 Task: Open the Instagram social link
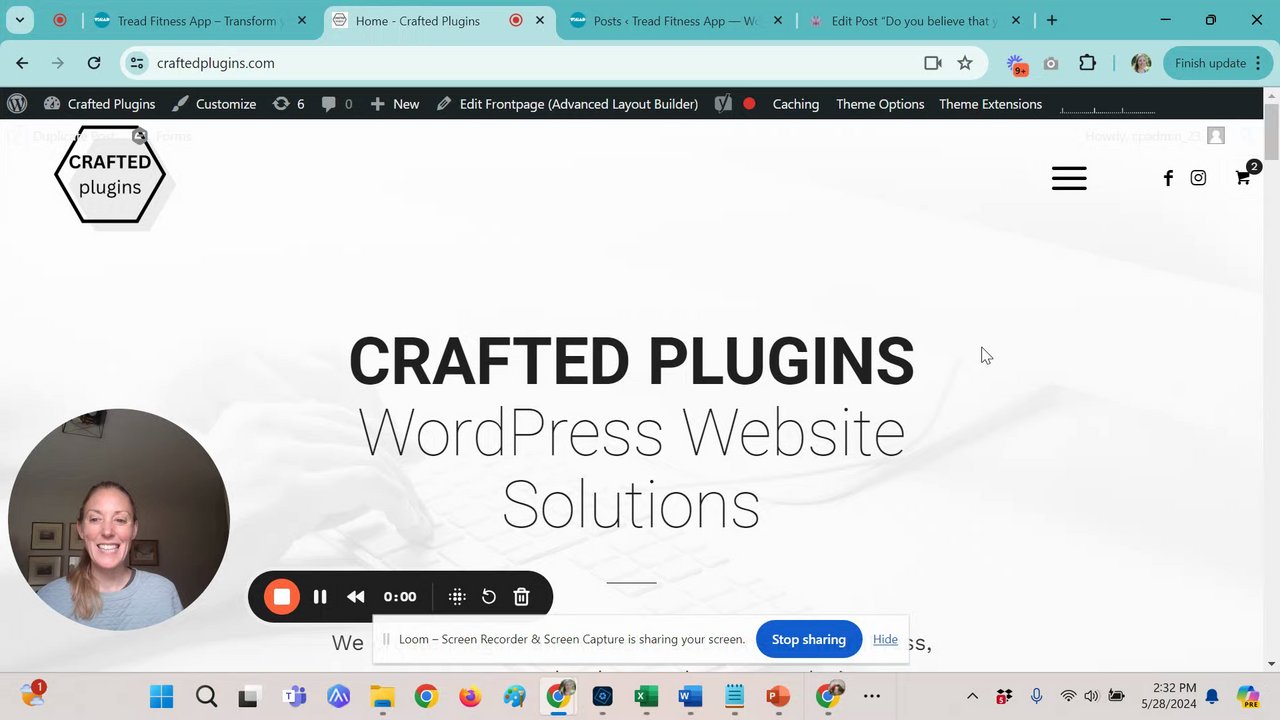pos(1198,178)
